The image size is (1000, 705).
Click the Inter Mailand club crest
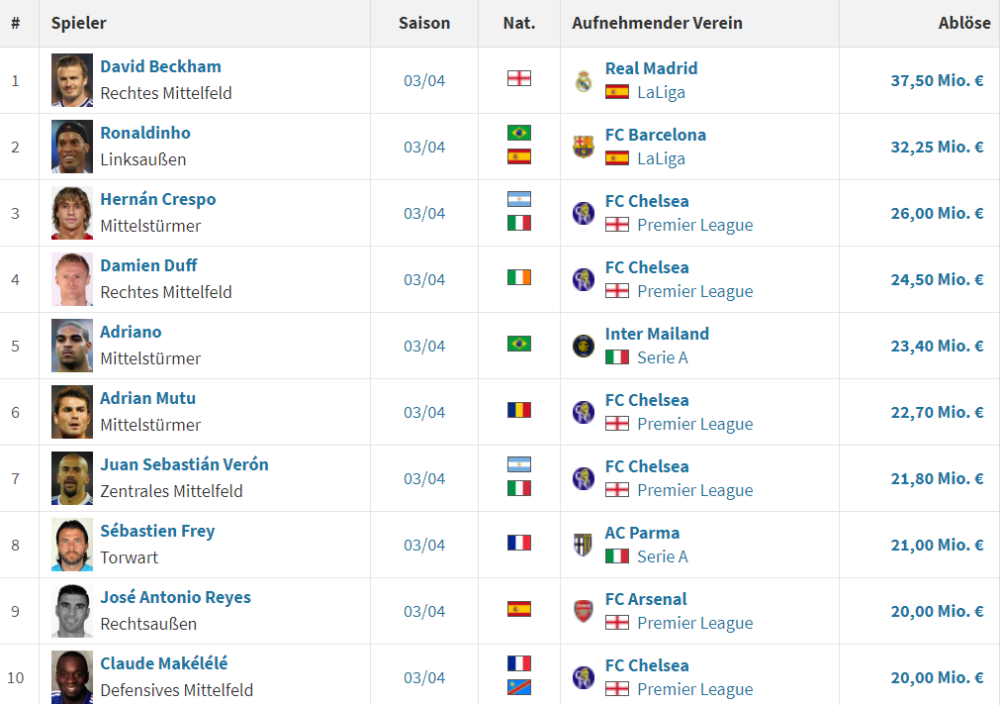(x=584, y=346)
